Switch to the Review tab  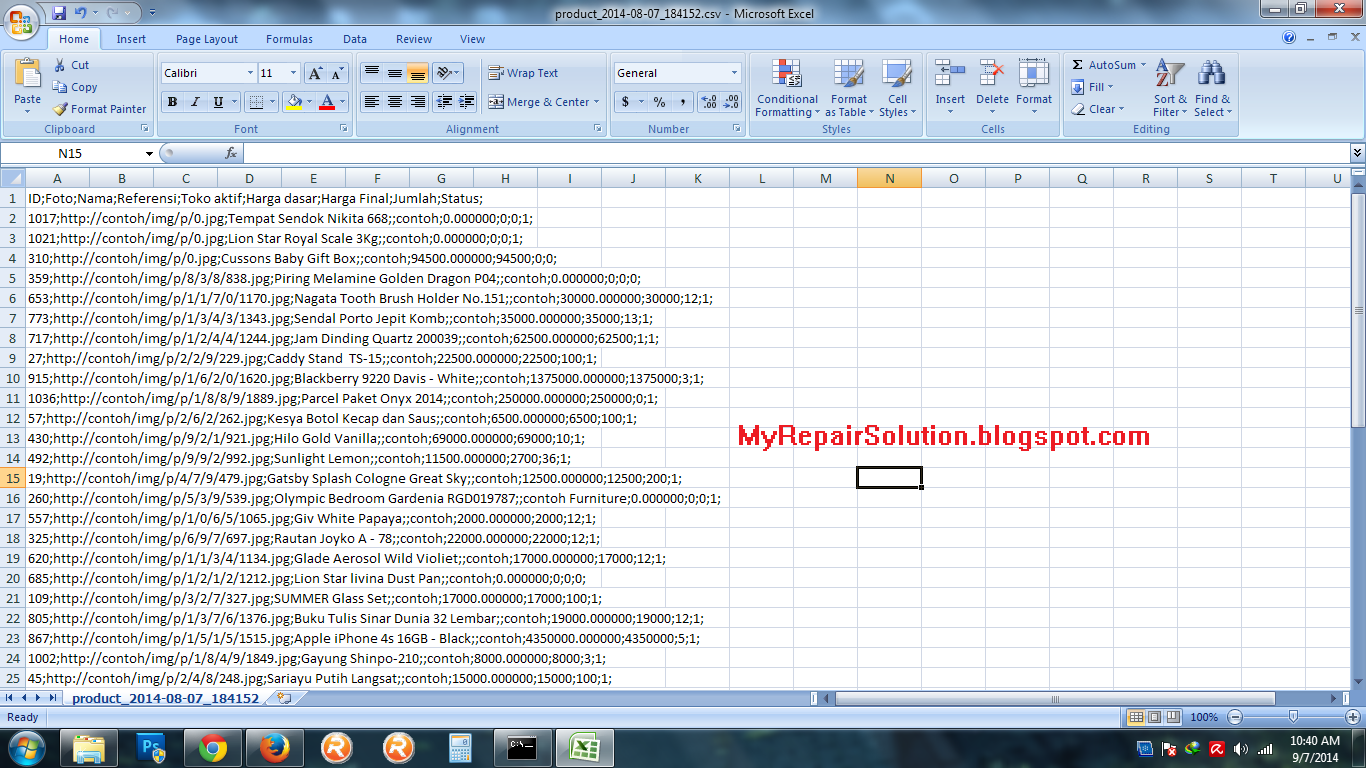[x=414, y=39]
